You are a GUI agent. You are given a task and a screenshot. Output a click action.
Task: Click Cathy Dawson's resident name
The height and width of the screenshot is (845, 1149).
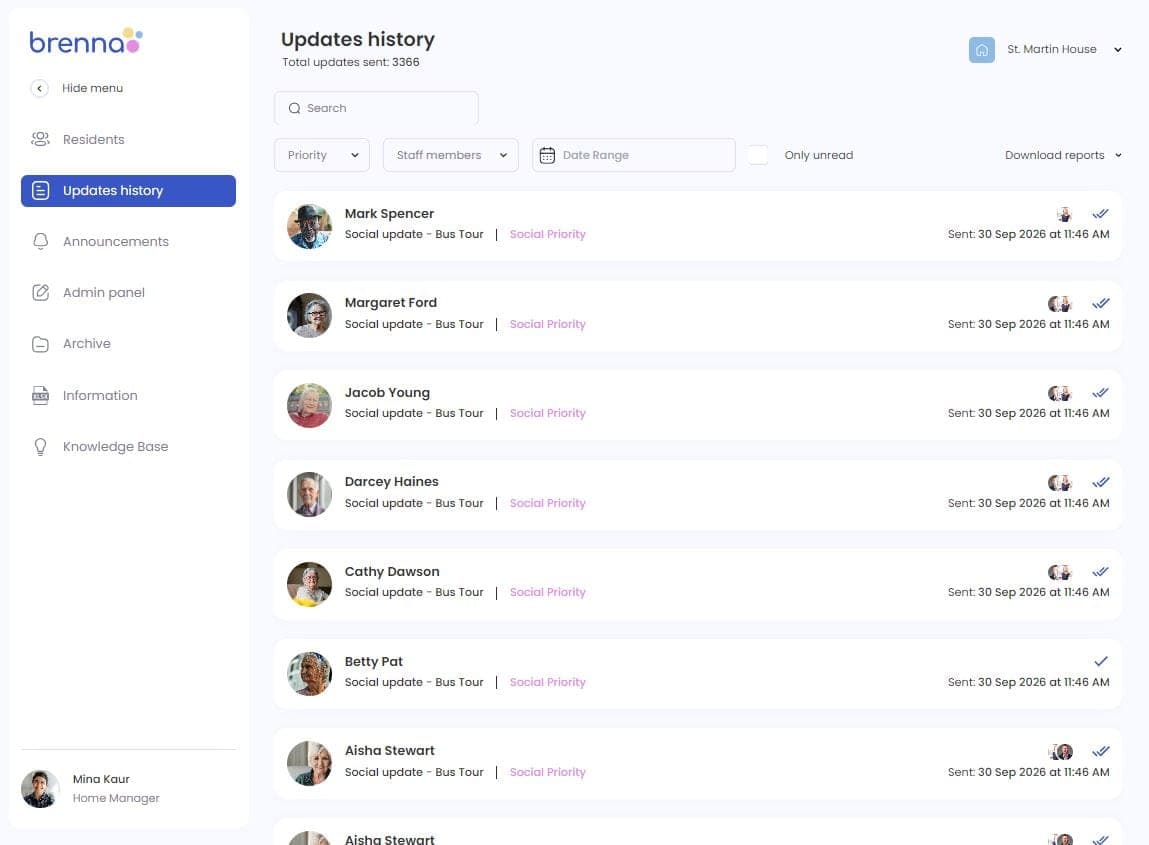[x=392, y=572]
